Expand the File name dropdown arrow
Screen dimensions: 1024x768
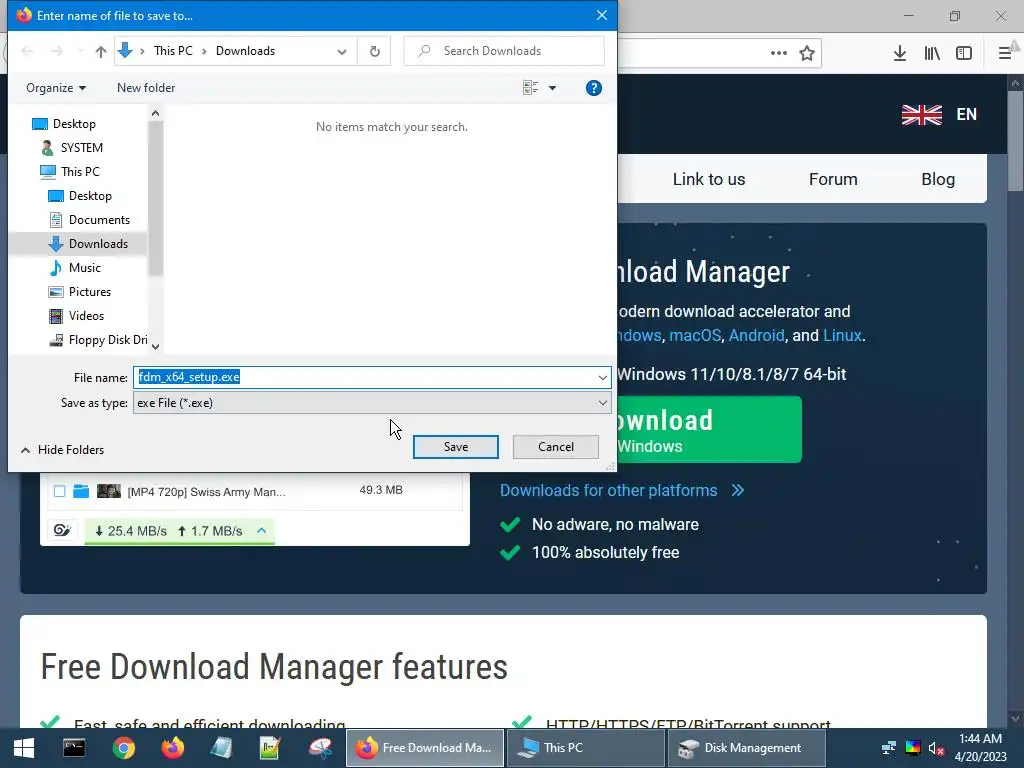tap(602, 377)
